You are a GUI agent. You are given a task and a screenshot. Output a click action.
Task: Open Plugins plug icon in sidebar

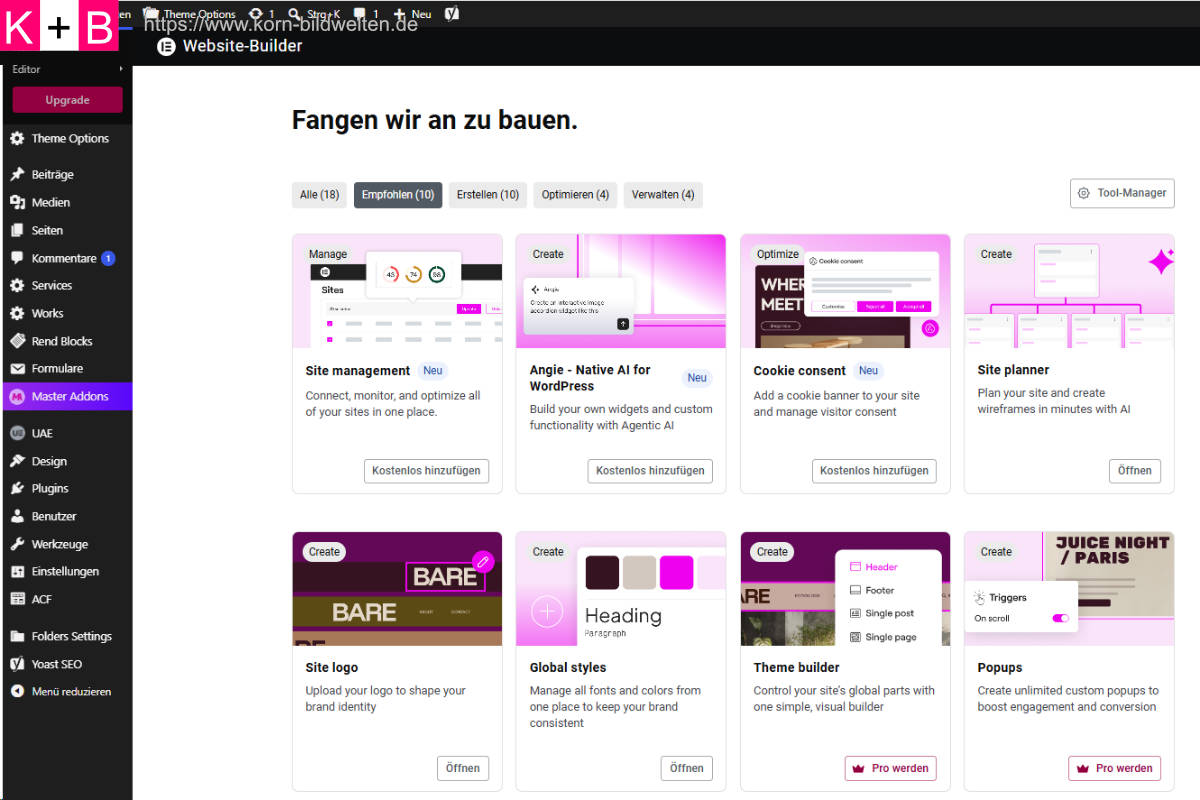point(17,488)
